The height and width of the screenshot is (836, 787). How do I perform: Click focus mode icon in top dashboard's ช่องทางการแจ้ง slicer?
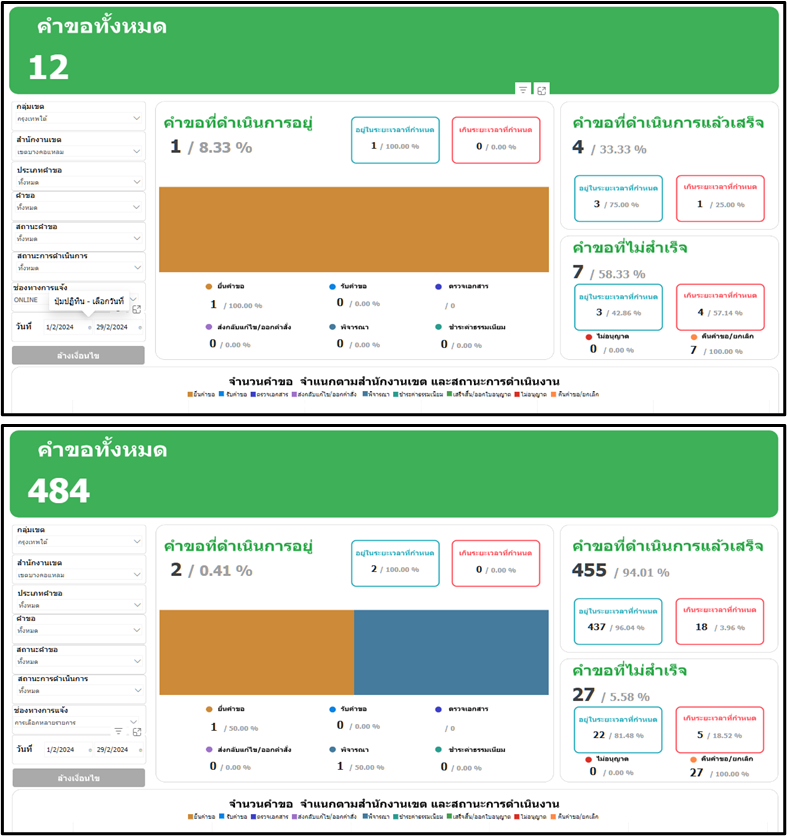click(136, 309)
